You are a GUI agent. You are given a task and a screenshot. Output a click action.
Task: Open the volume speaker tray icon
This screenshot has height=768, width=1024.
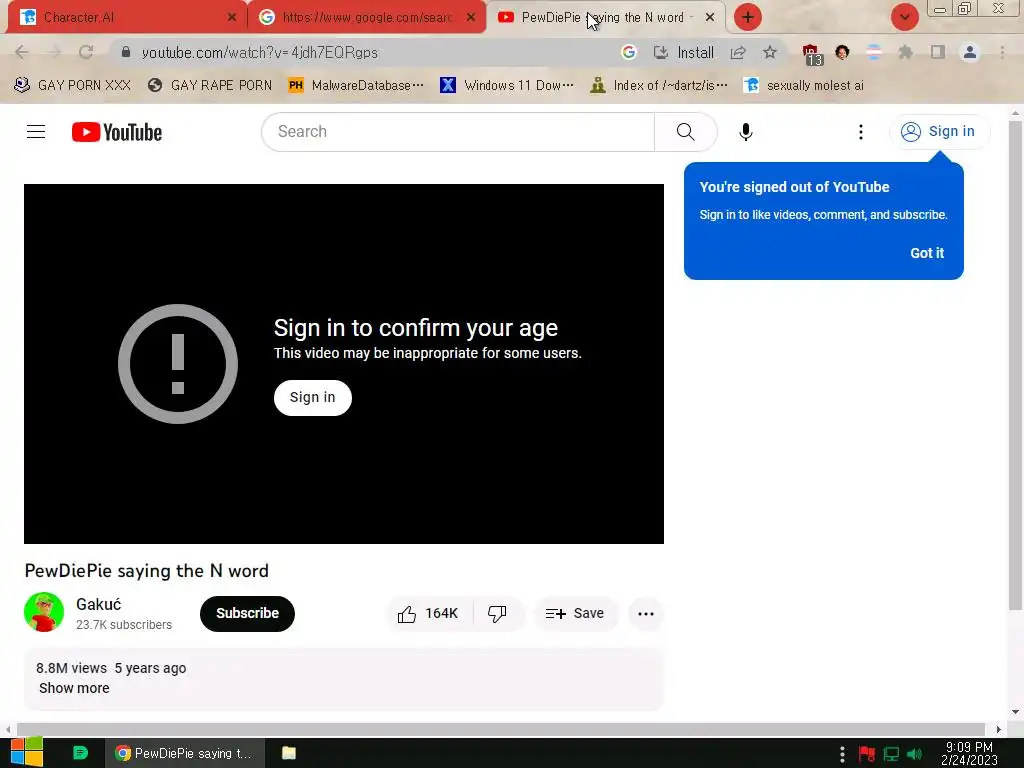click(914, 754)
